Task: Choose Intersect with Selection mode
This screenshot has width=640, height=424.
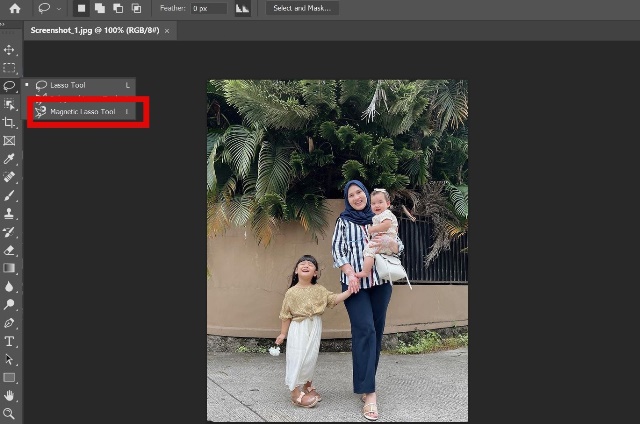Action: 136,8
